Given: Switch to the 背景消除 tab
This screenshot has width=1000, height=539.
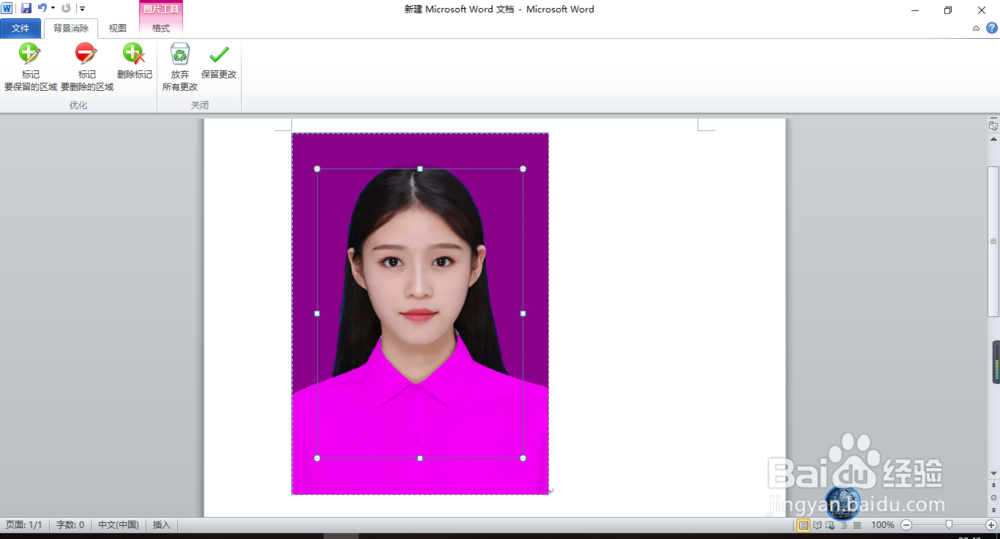Looking at the screenshot, I should point(71,28).
